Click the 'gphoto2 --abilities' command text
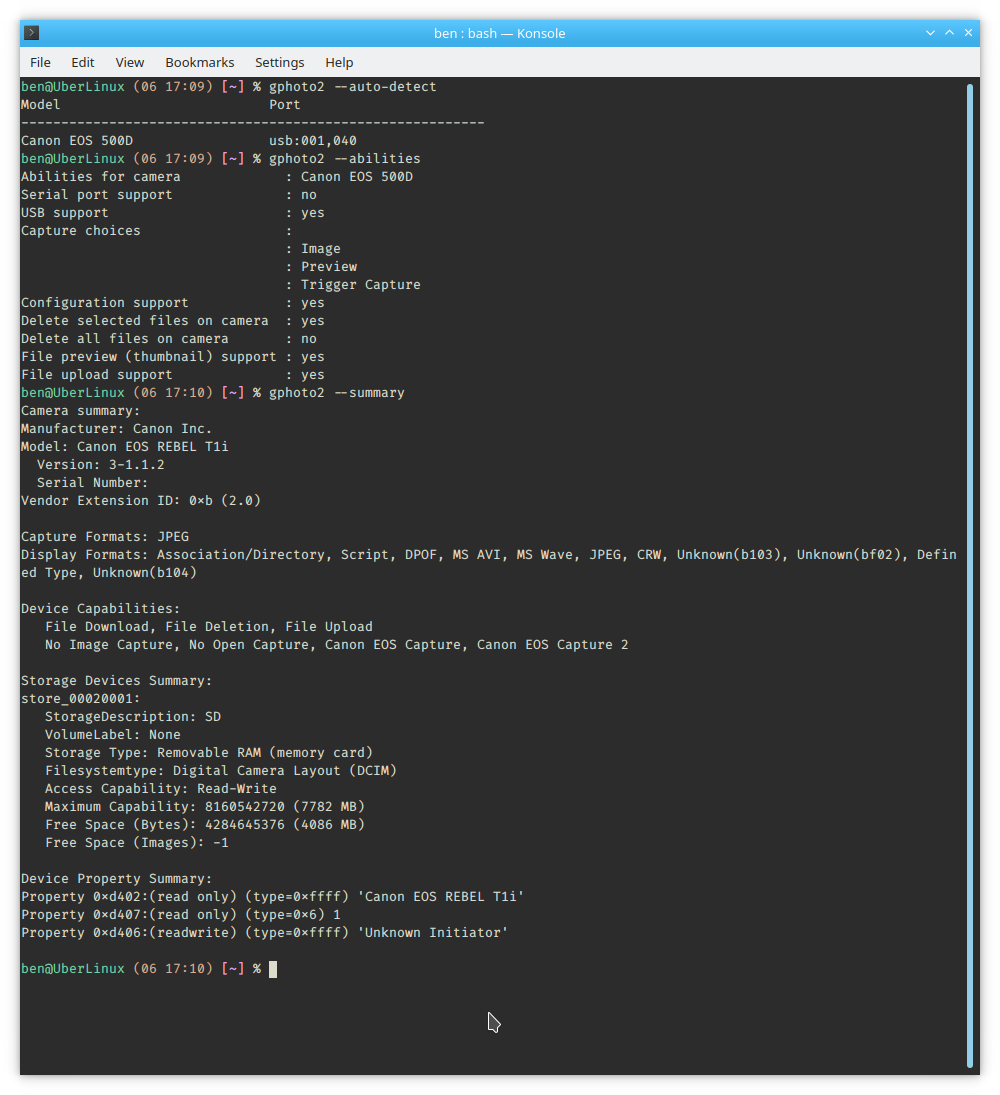Viewport: 1000px width, 1095px height. coord(345,159)
